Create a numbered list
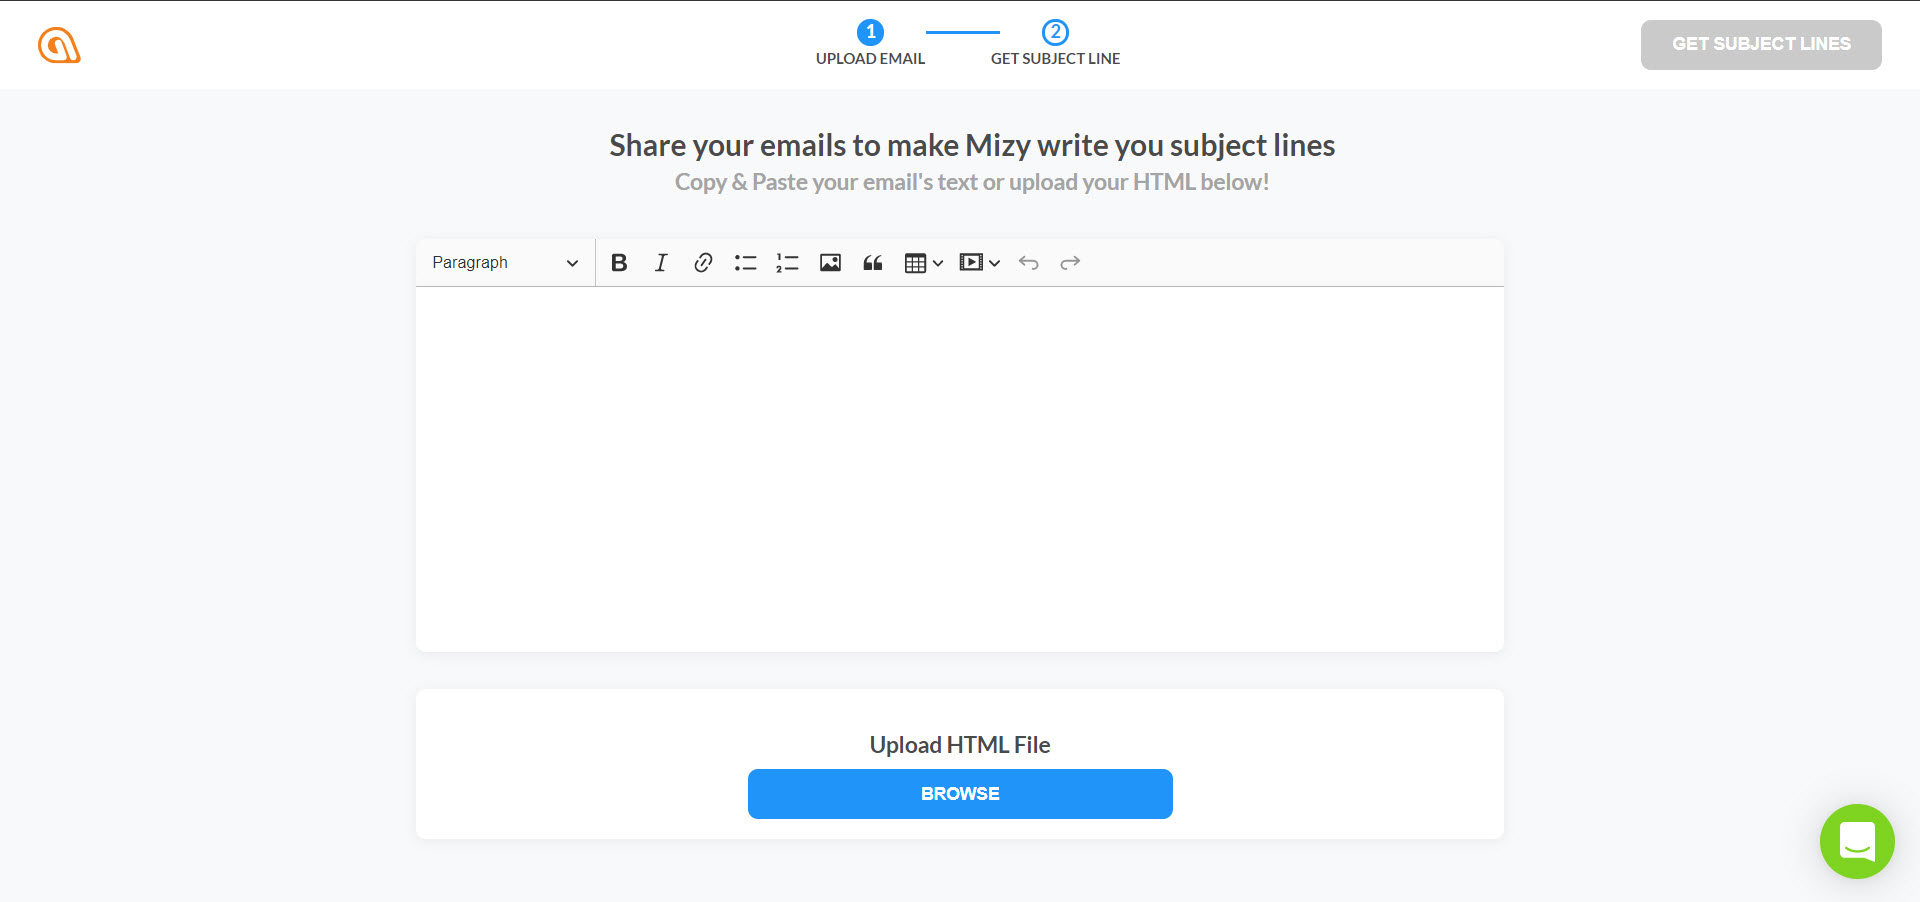The height and width of the screenshot is (902, 1920). click(x=787, y=262)
